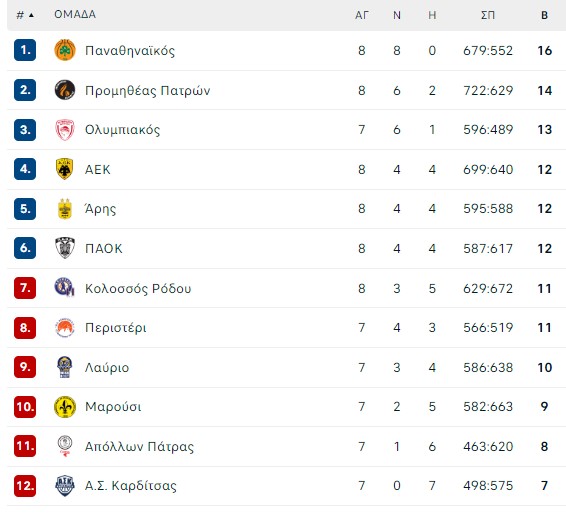Click the Παναθηναϊκός team logo
This screenshot has height=517, width=566.
click(65, 50)
